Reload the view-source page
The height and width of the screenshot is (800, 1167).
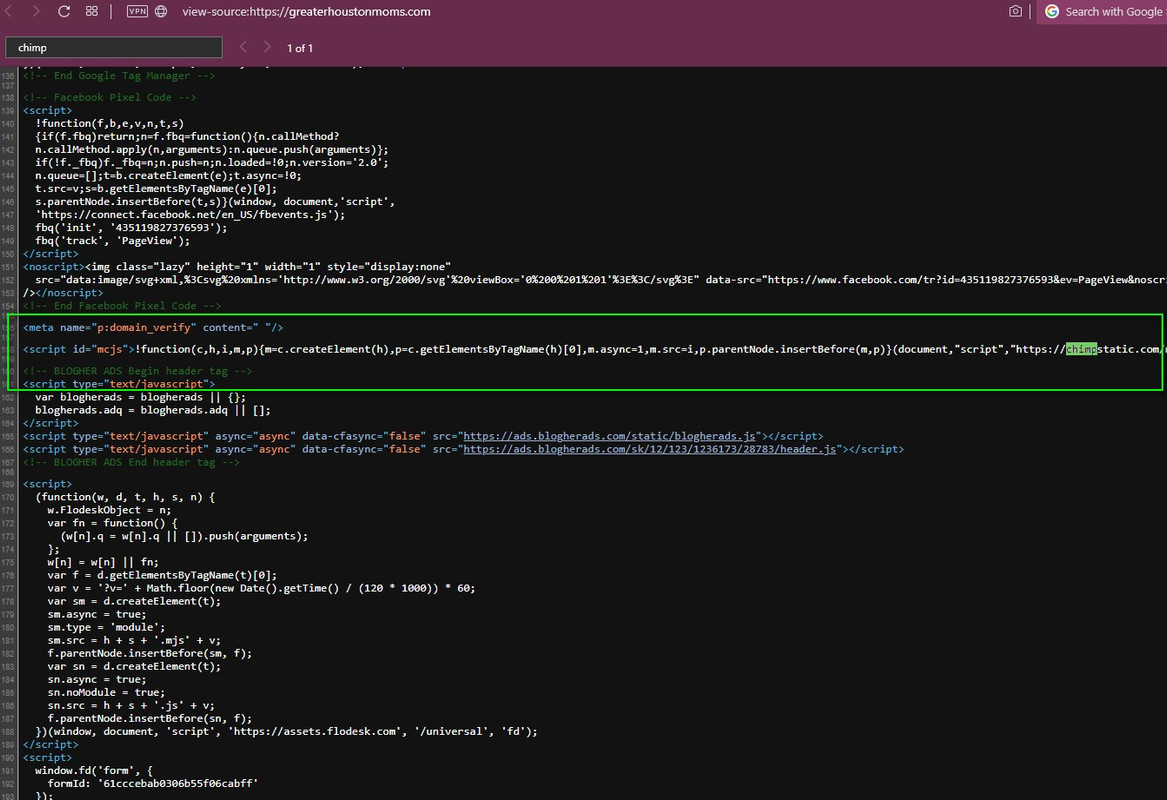[x=64, y=11]
